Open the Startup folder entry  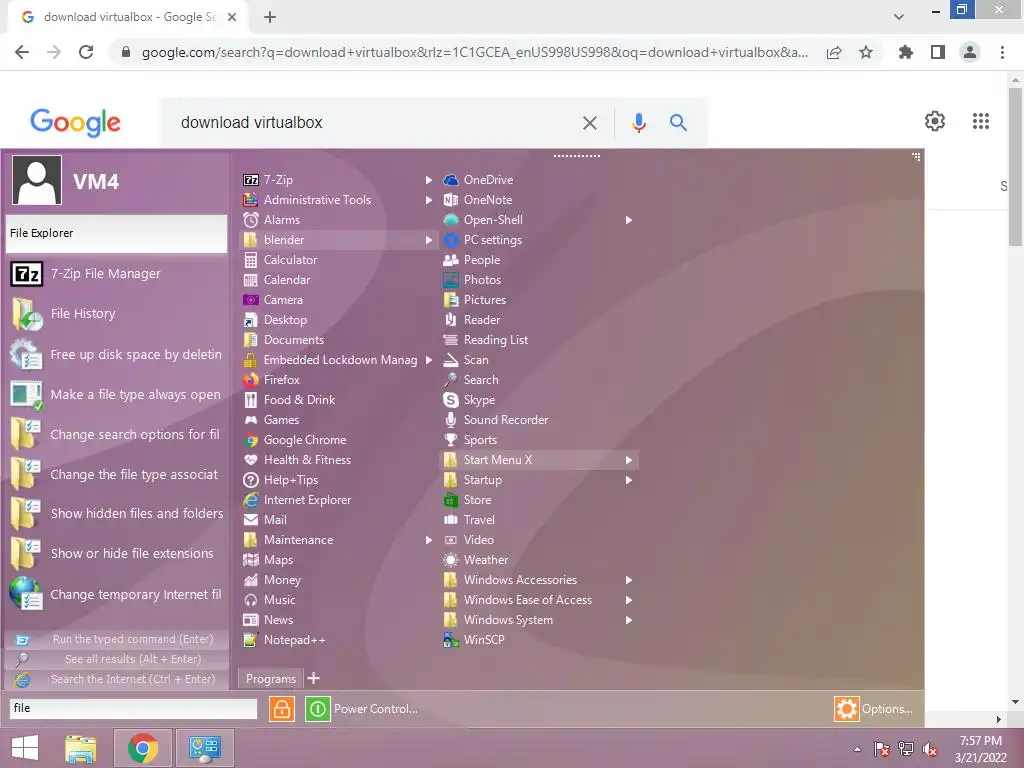pyautogui.click(x=539, y=480)
